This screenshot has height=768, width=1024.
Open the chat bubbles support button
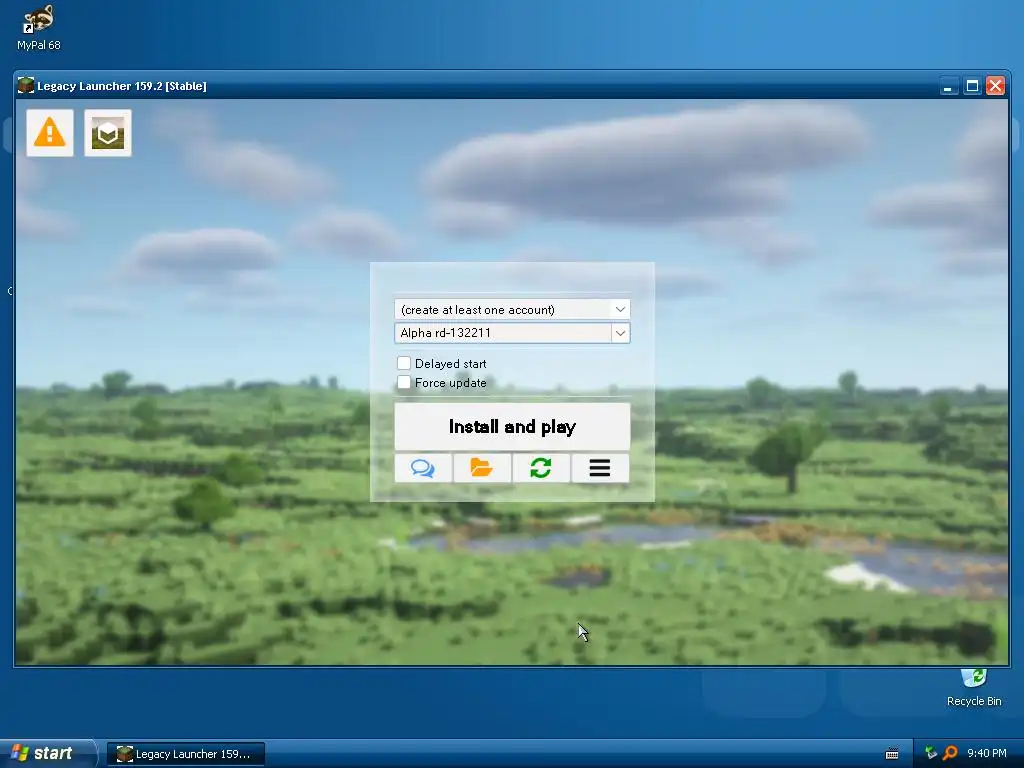click(423, 468)
